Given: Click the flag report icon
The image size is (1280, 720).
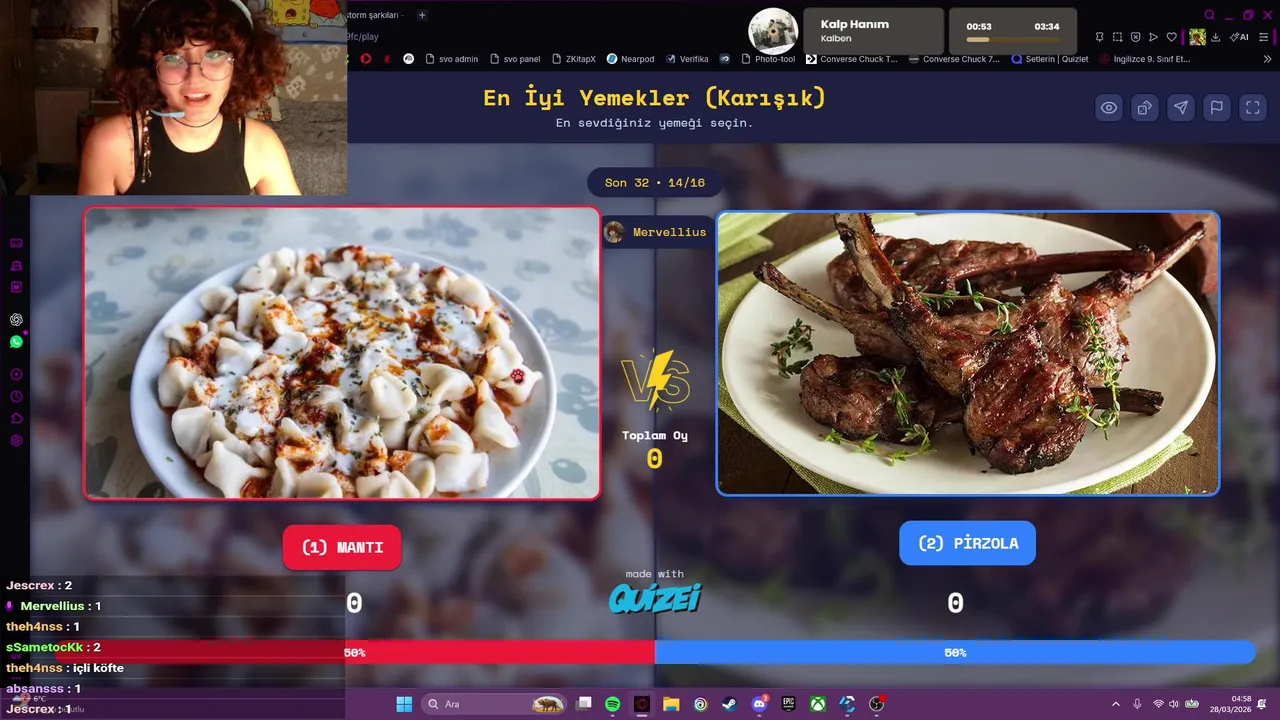Looking at the screenshot, I should pyautogui.click(x=1217, y=108).
